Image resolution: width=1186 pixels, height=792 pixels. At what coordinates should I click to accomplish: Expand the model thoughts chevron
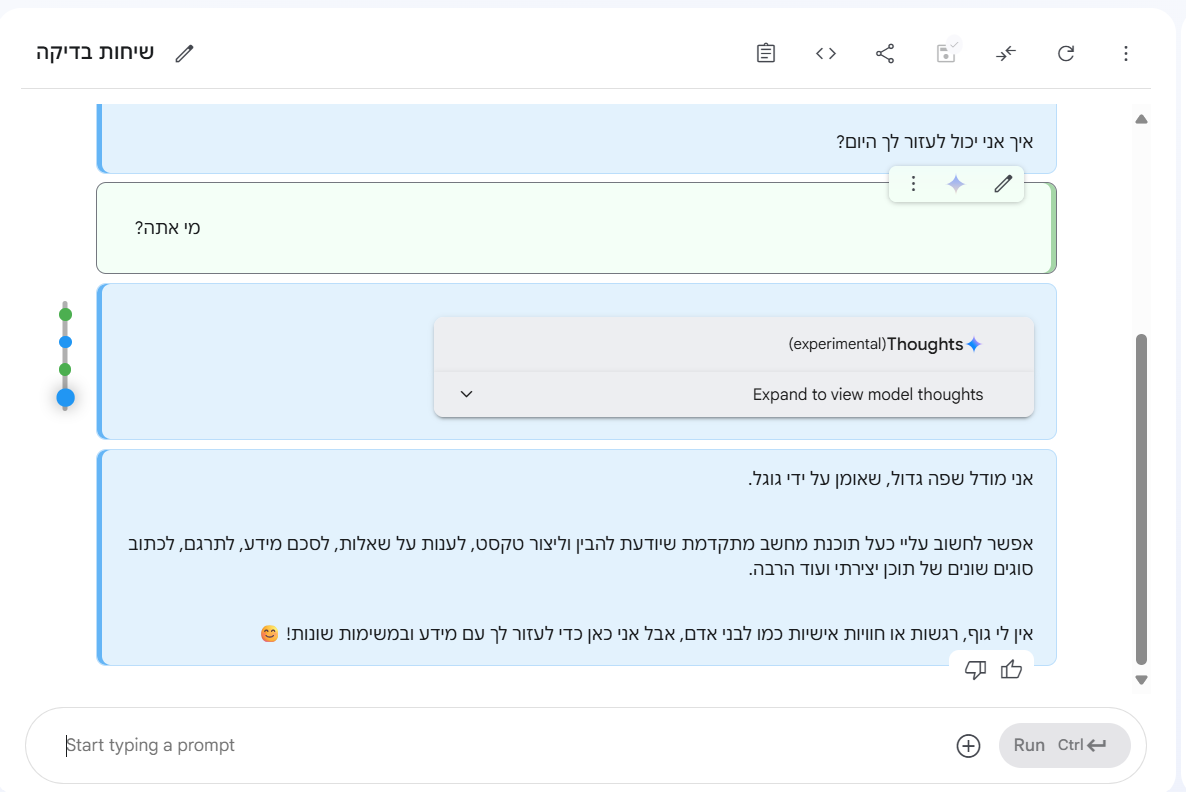pos(467,394)
